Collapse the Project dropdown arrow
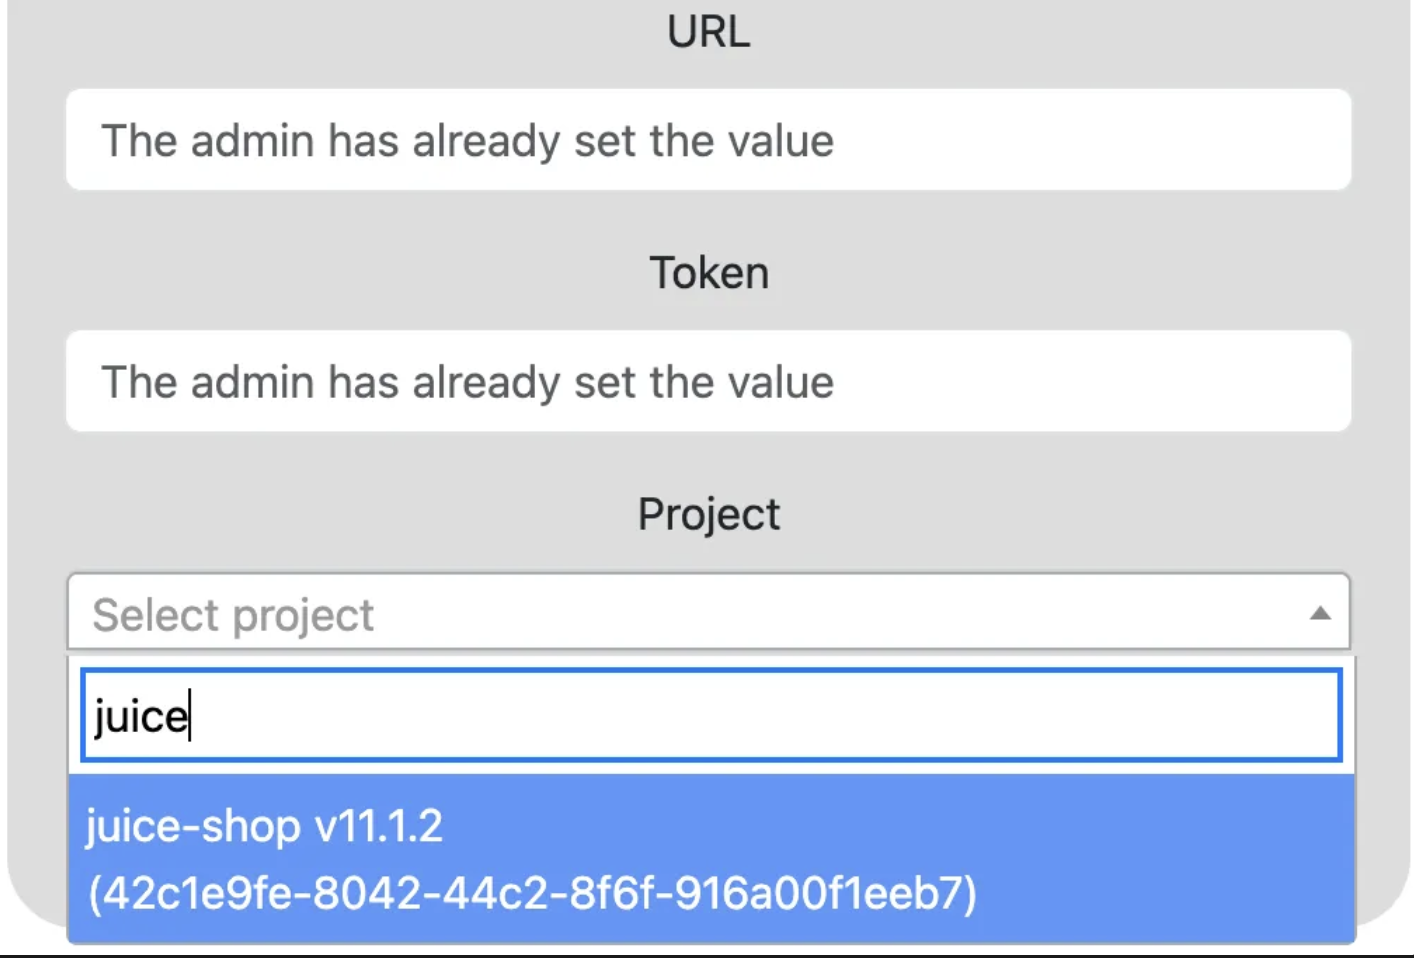The height and width of the screenshot is (958, 1414). pyautogui.click(x=1320, y=613)
